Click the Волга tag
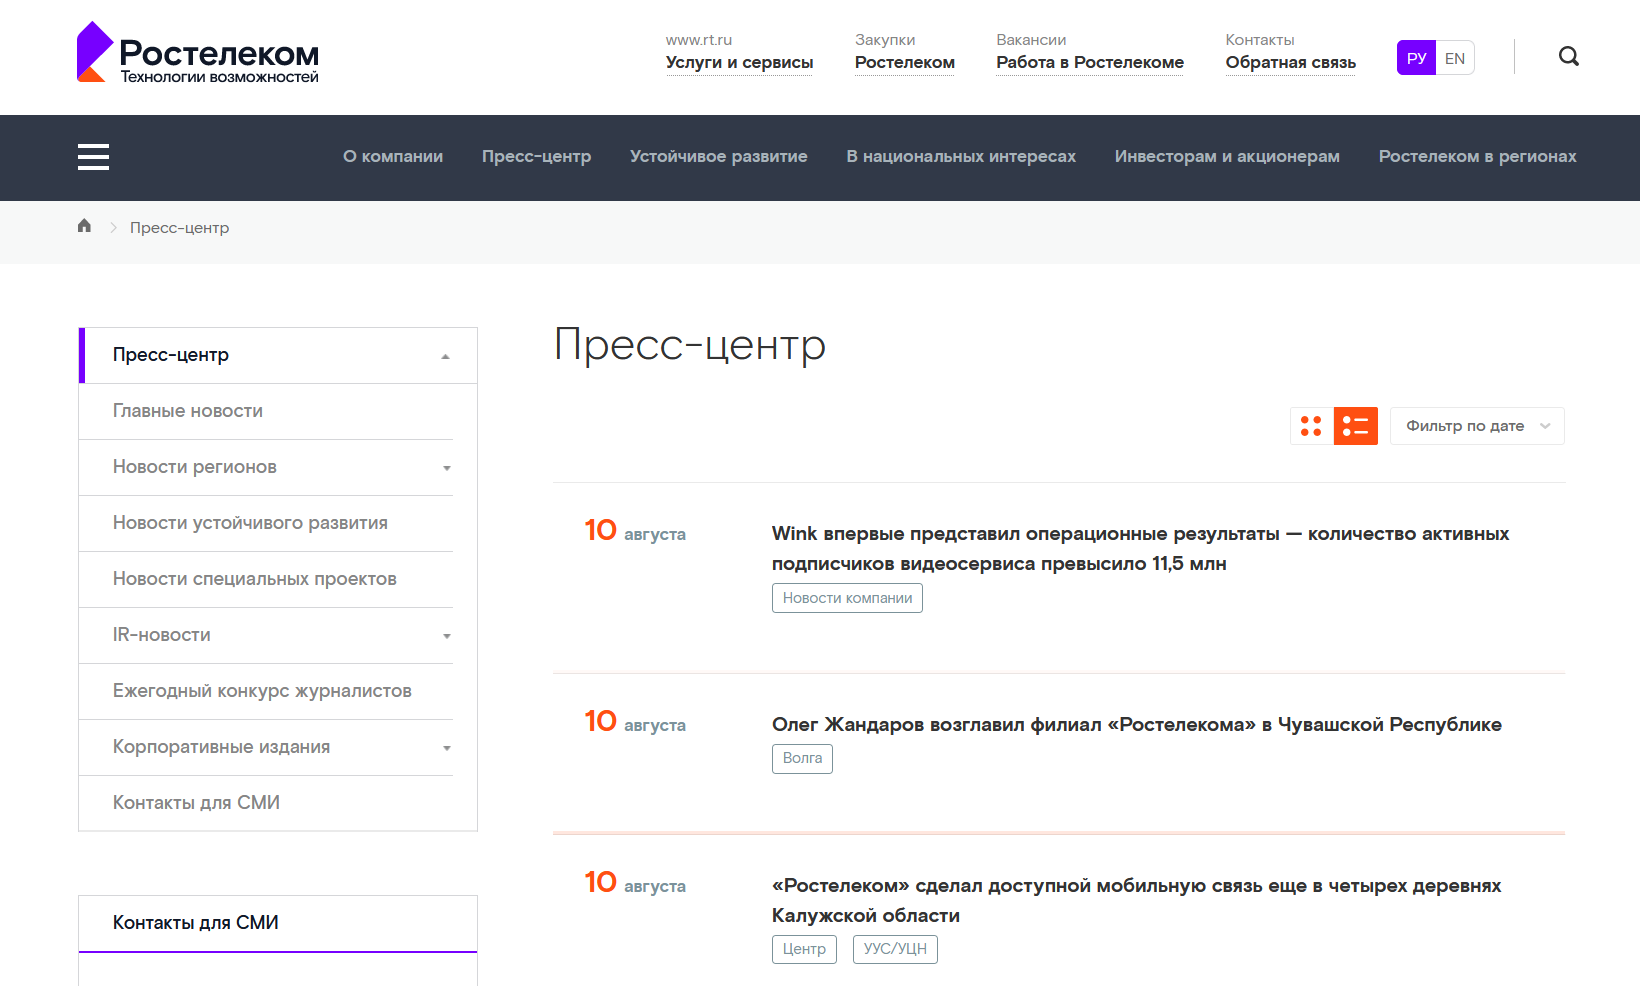Viewport: 1640px width, 986px height. (x=802, y=759)
